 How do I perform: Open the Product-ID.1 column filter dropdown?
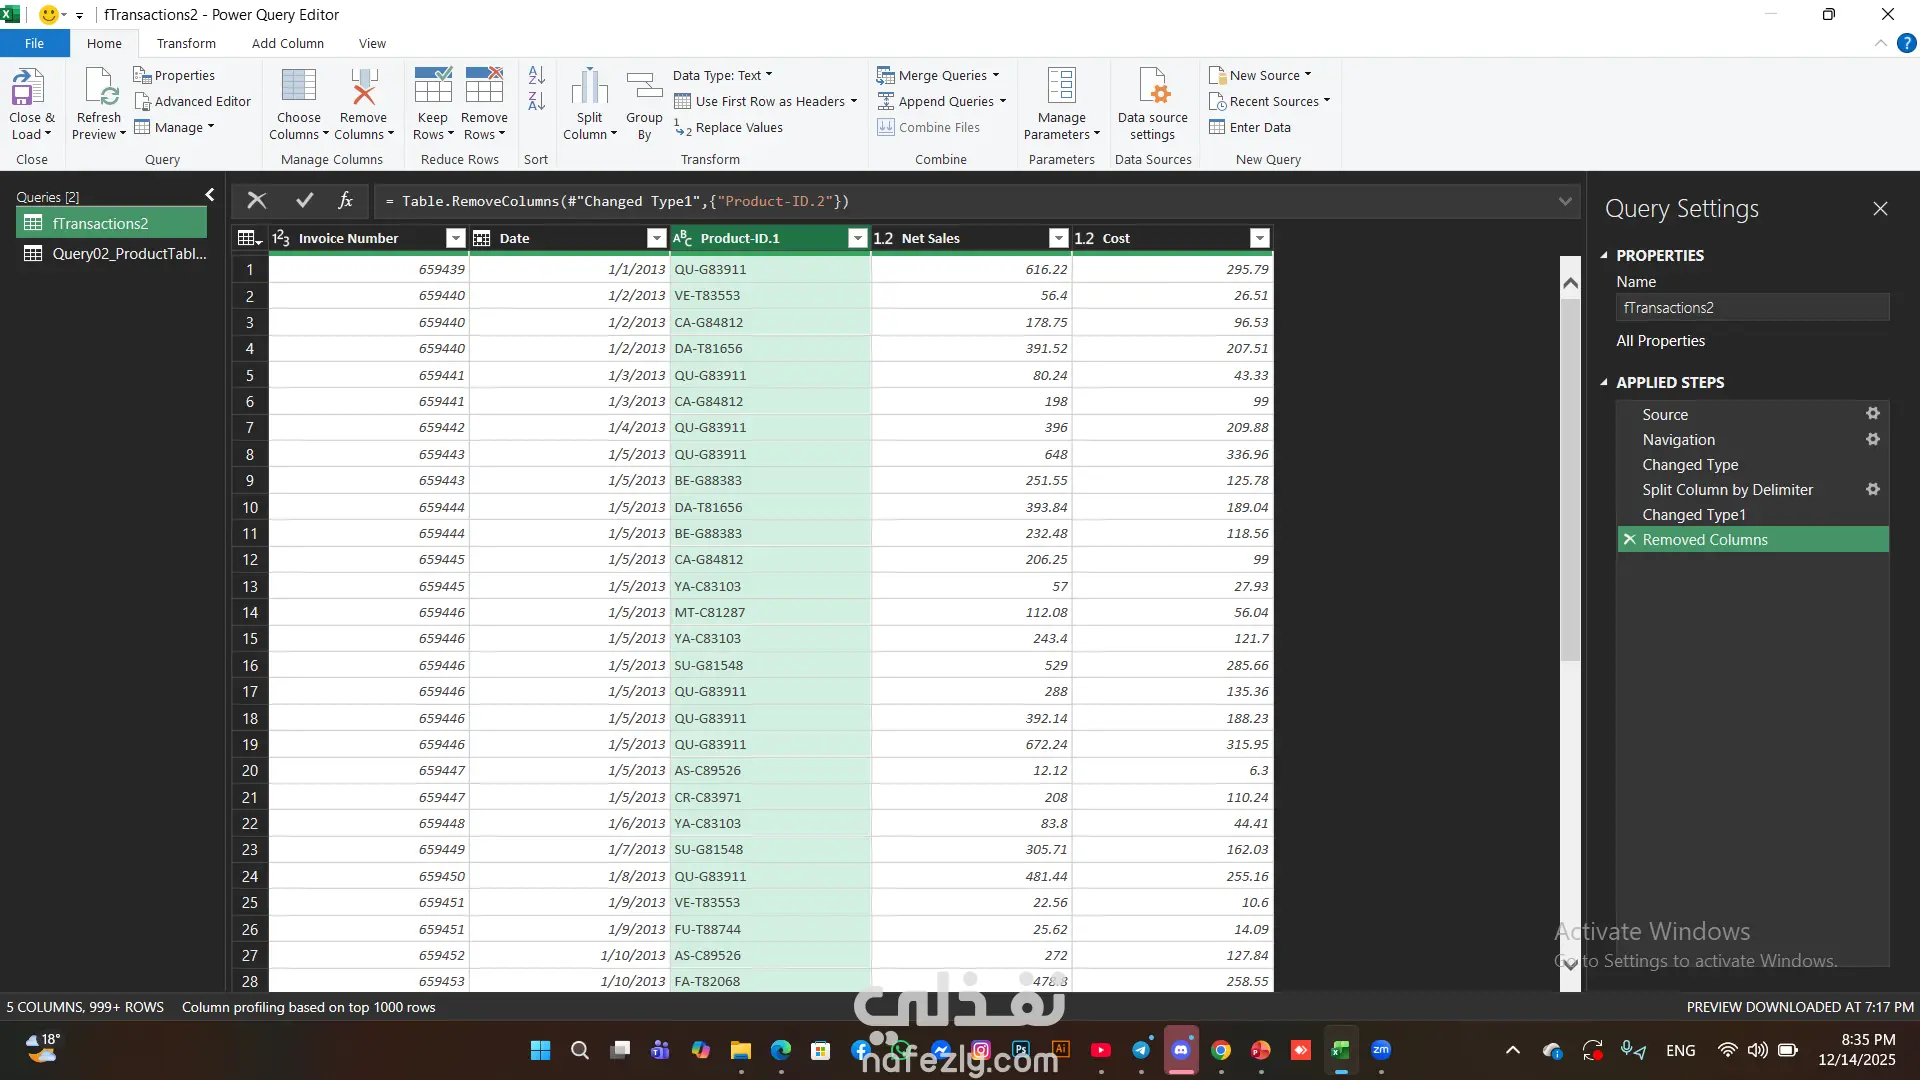[857, 238]
